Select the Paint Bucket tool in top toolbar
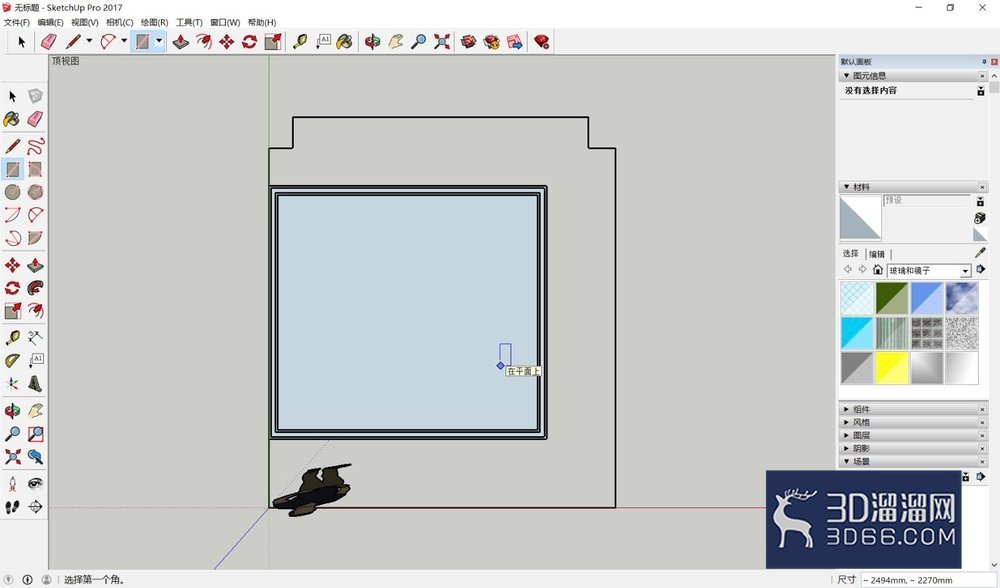 pos(344,42)
